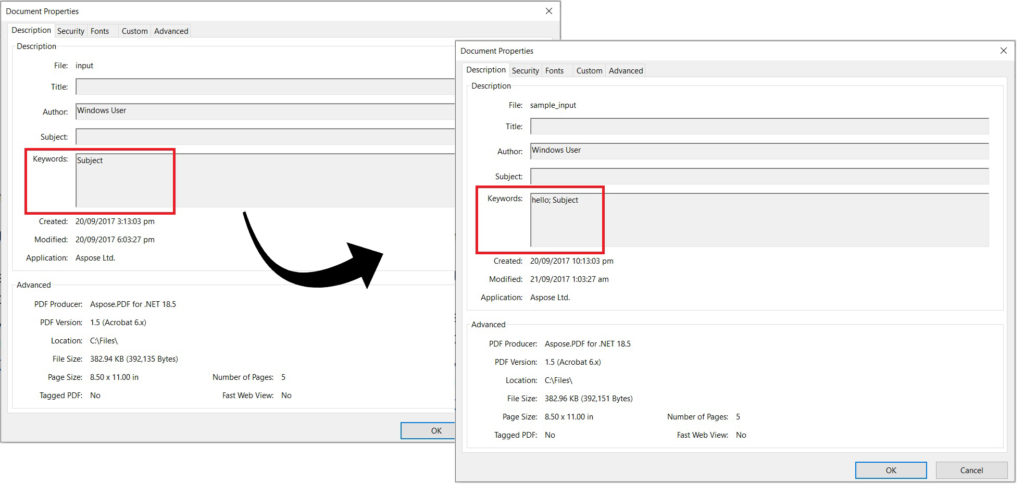Viewport: 1024px width, 494px height.
Task: Click Author field in sample_input dialog
Action: (758, 151)
